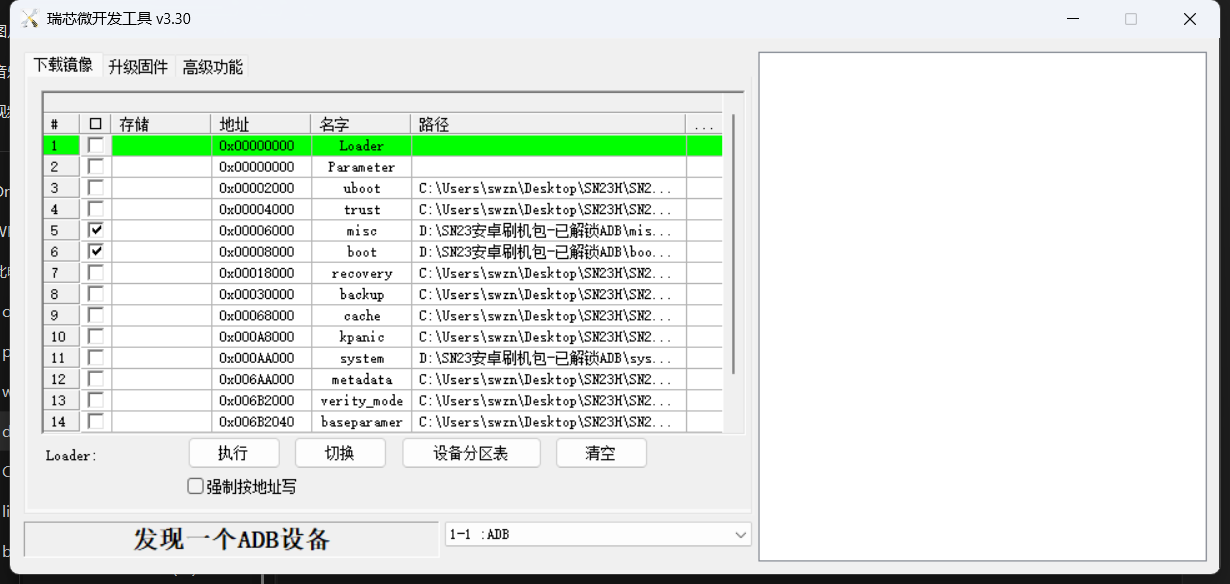Screen dimensions: 1230x584
Task: Check the system partition checkbox
Action: [95, 358]
